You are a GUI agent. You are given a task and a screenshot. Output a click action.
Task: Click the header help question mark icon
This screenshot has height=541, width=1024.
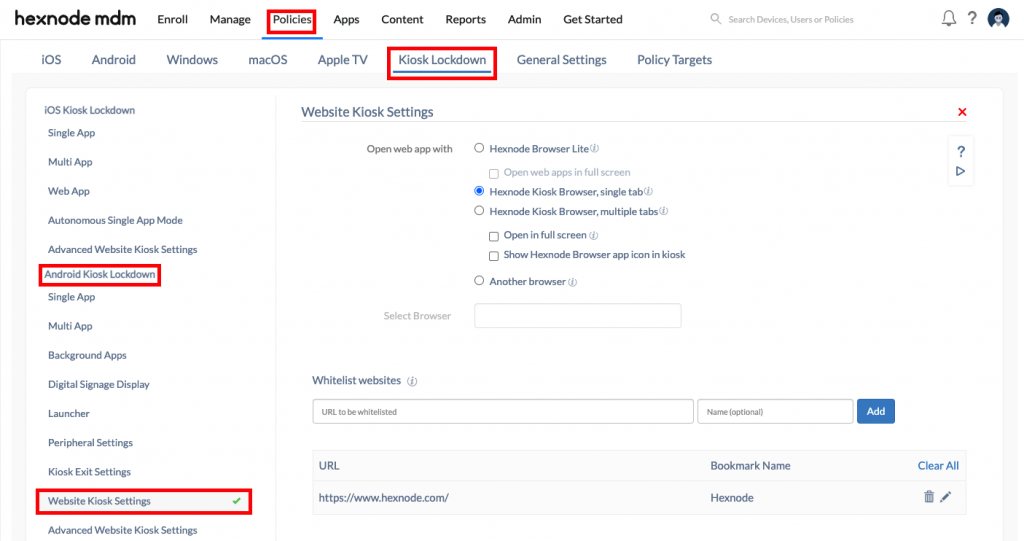coord(972,19)
